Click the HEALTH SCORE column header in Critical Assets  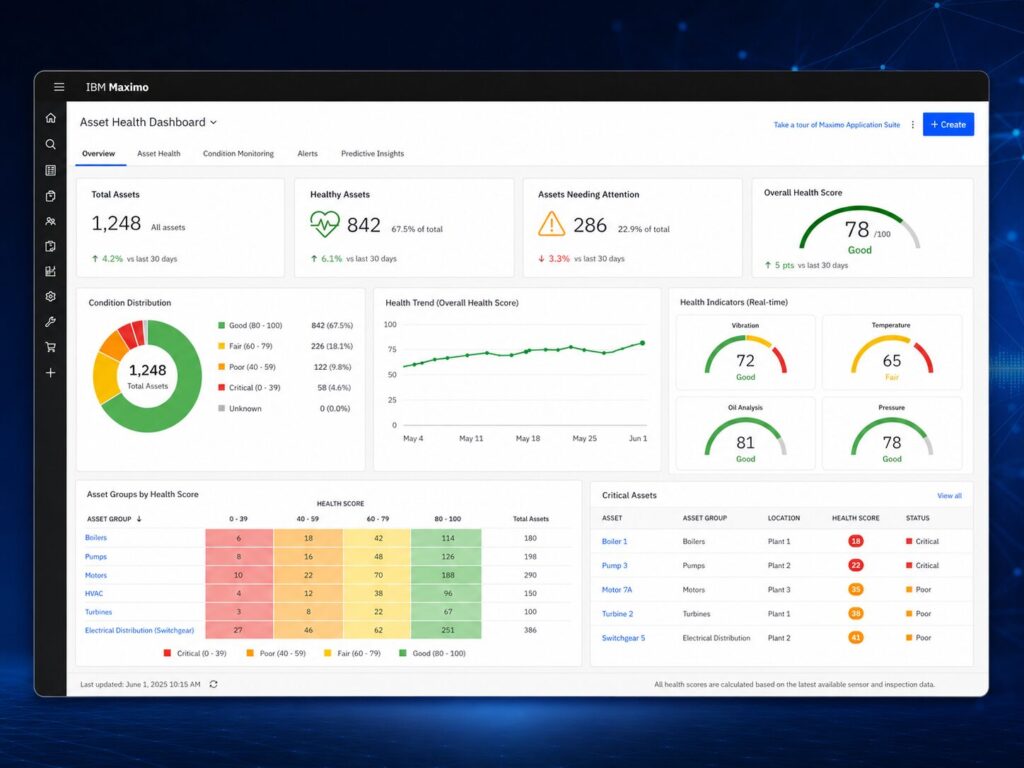[x=856, y=519]
